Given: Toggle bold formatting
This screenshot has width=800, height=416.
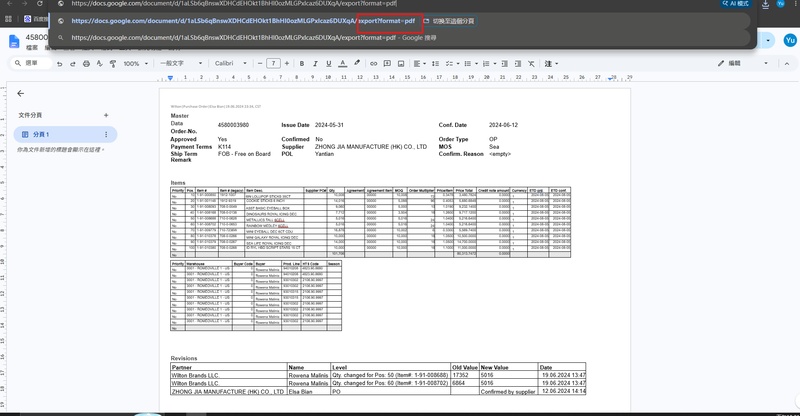Looking at the screenshot, I should click(x=302, y=63).
